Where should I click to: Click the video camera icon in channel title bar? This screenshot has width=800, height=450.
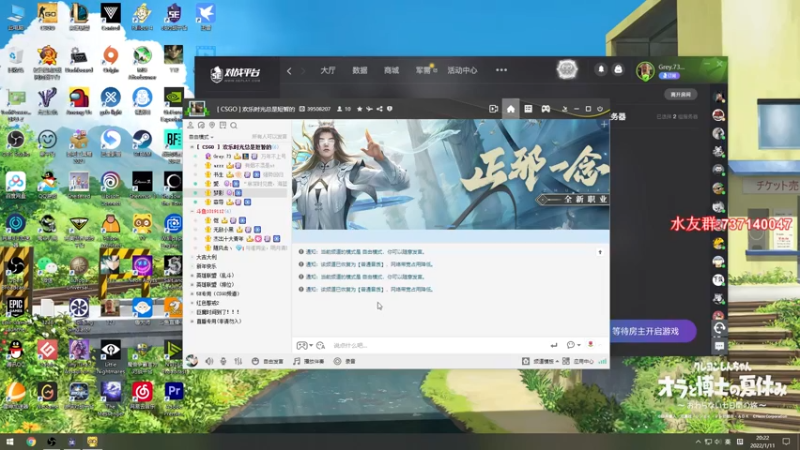tap(493, 109)
